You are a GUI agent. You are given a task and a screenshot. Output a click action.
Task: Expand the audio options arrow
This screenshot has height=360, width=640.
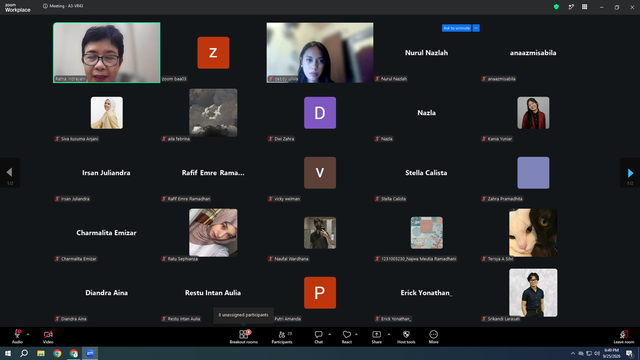click(28, 334)
